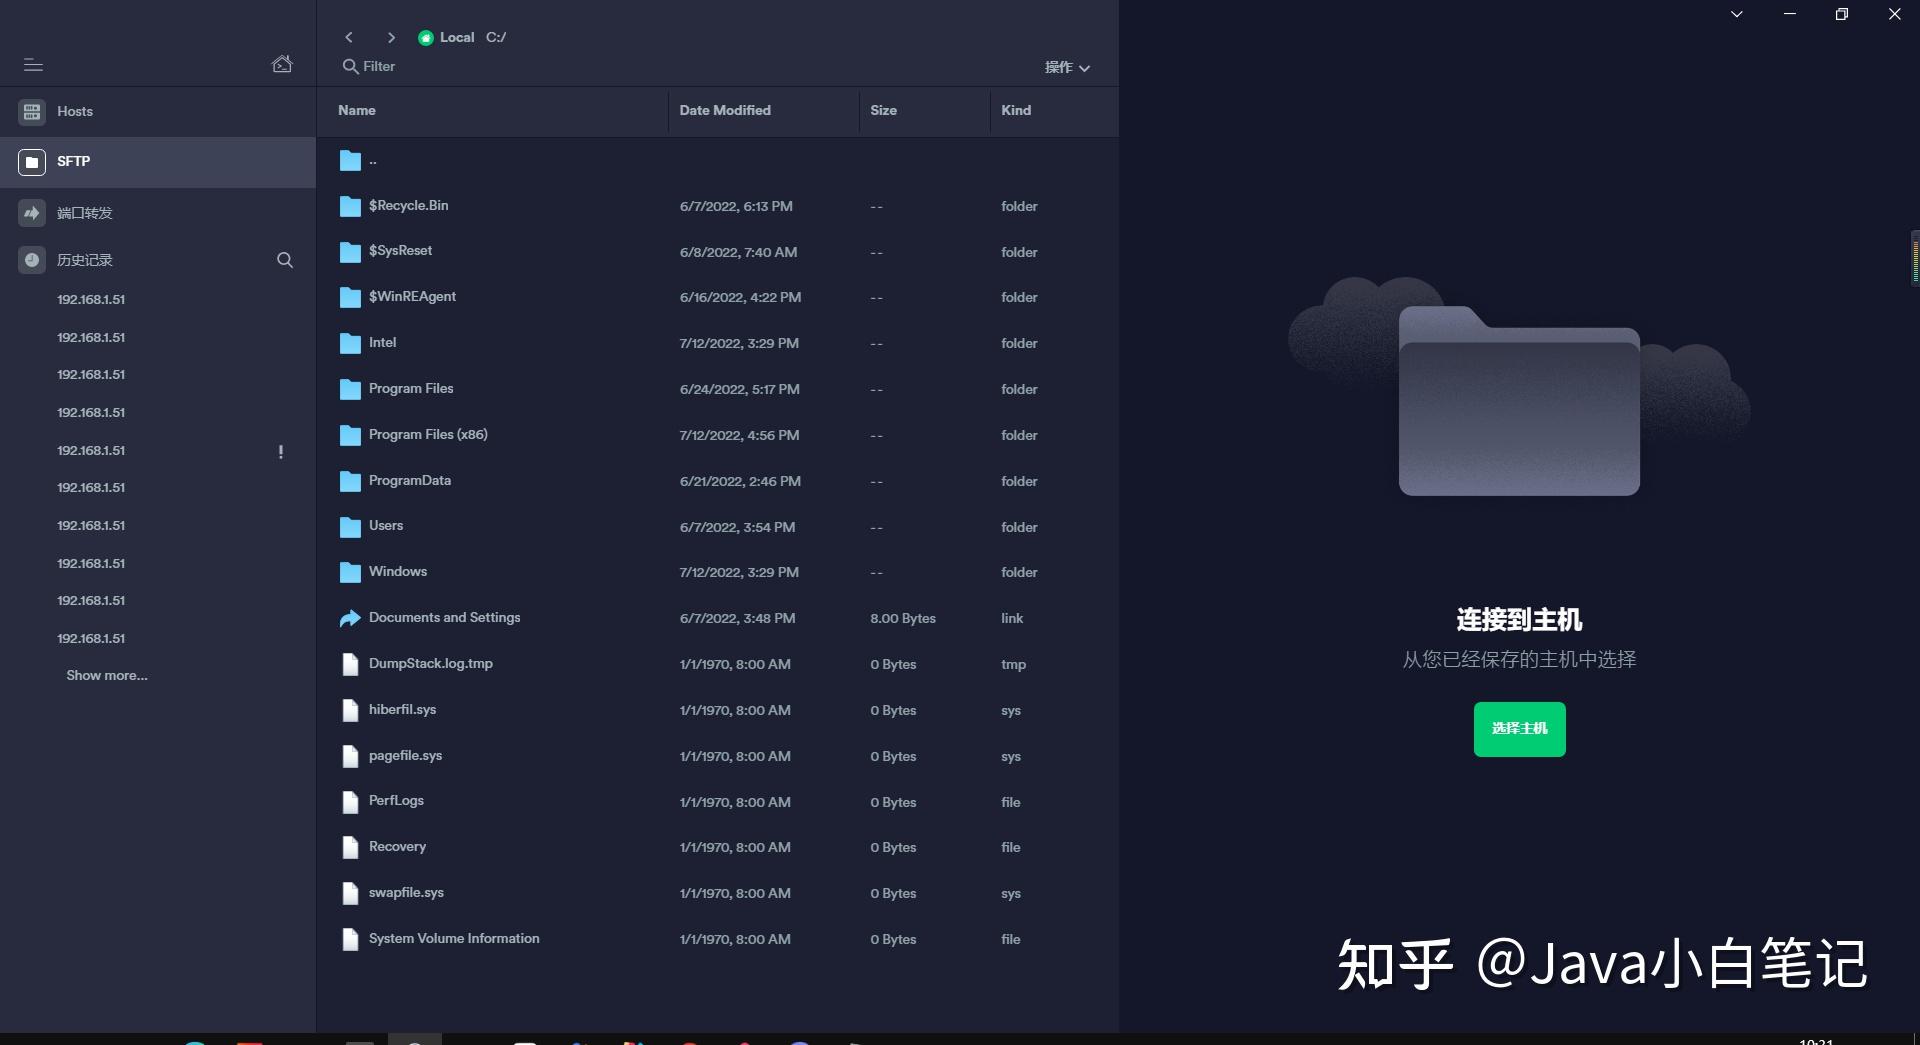
Task: Click inside the Filter search field
Action: tap(378, 66)
